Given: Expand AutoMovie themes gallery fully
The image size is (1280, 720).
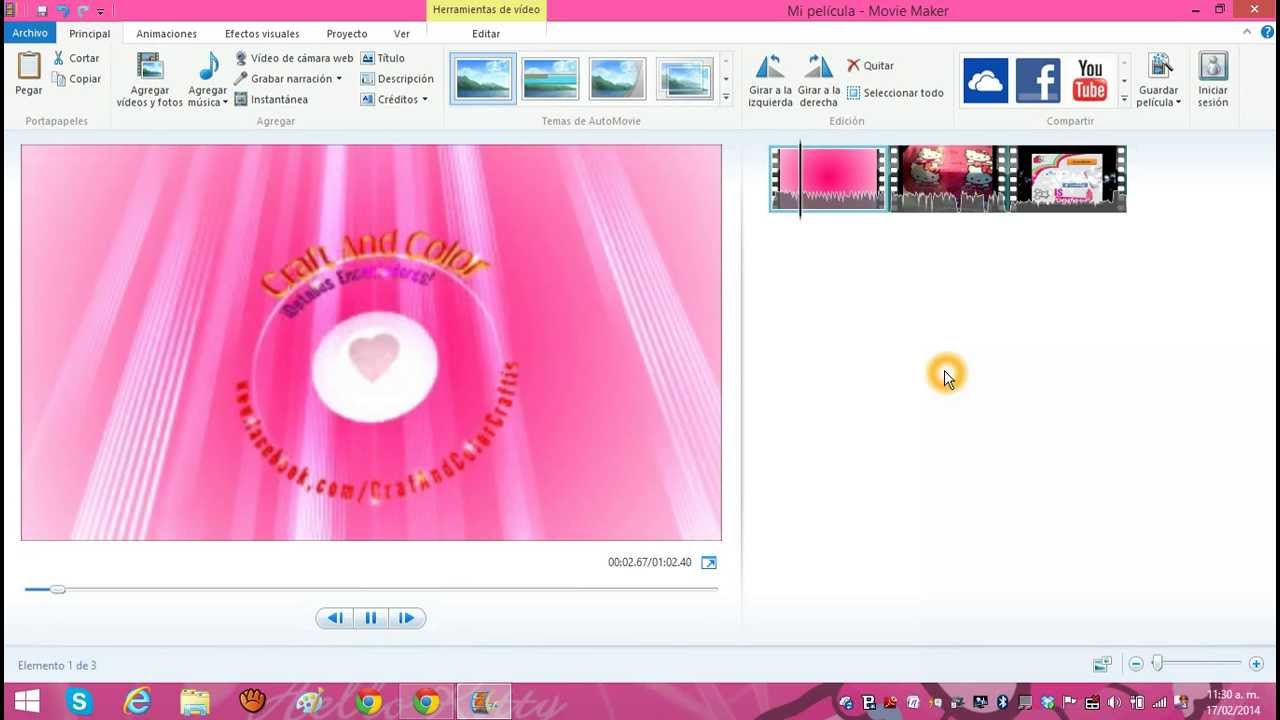Looking at the screenshot, I should (726, 97).
